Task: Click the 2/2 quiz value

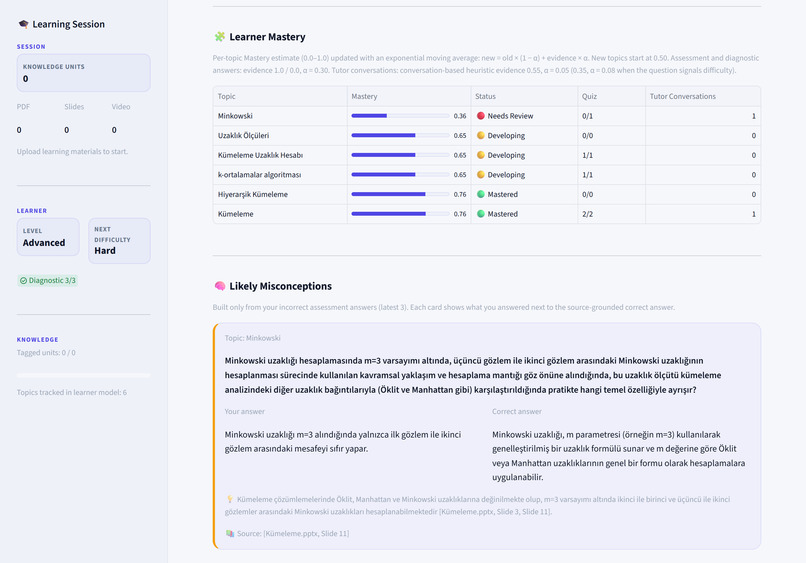Action: 588,214
